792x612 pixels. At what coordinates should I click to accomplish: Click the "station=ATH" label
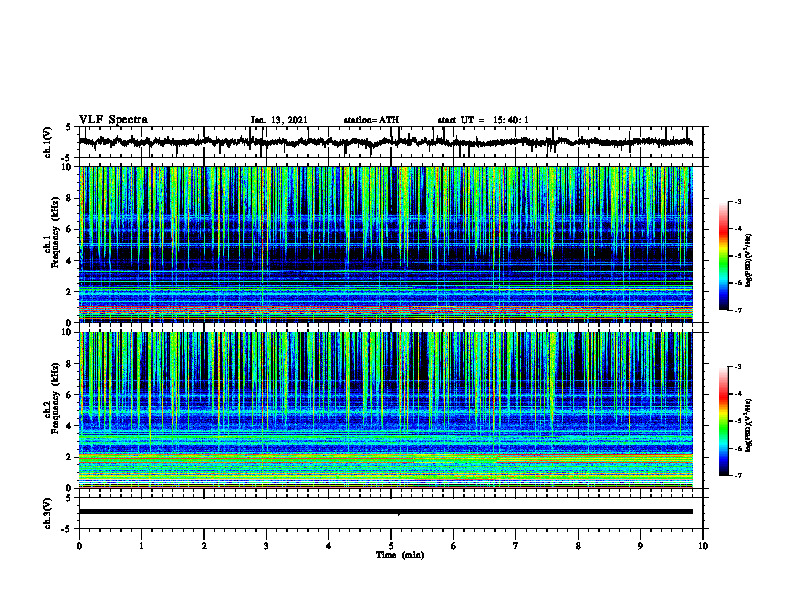(371, 120)
